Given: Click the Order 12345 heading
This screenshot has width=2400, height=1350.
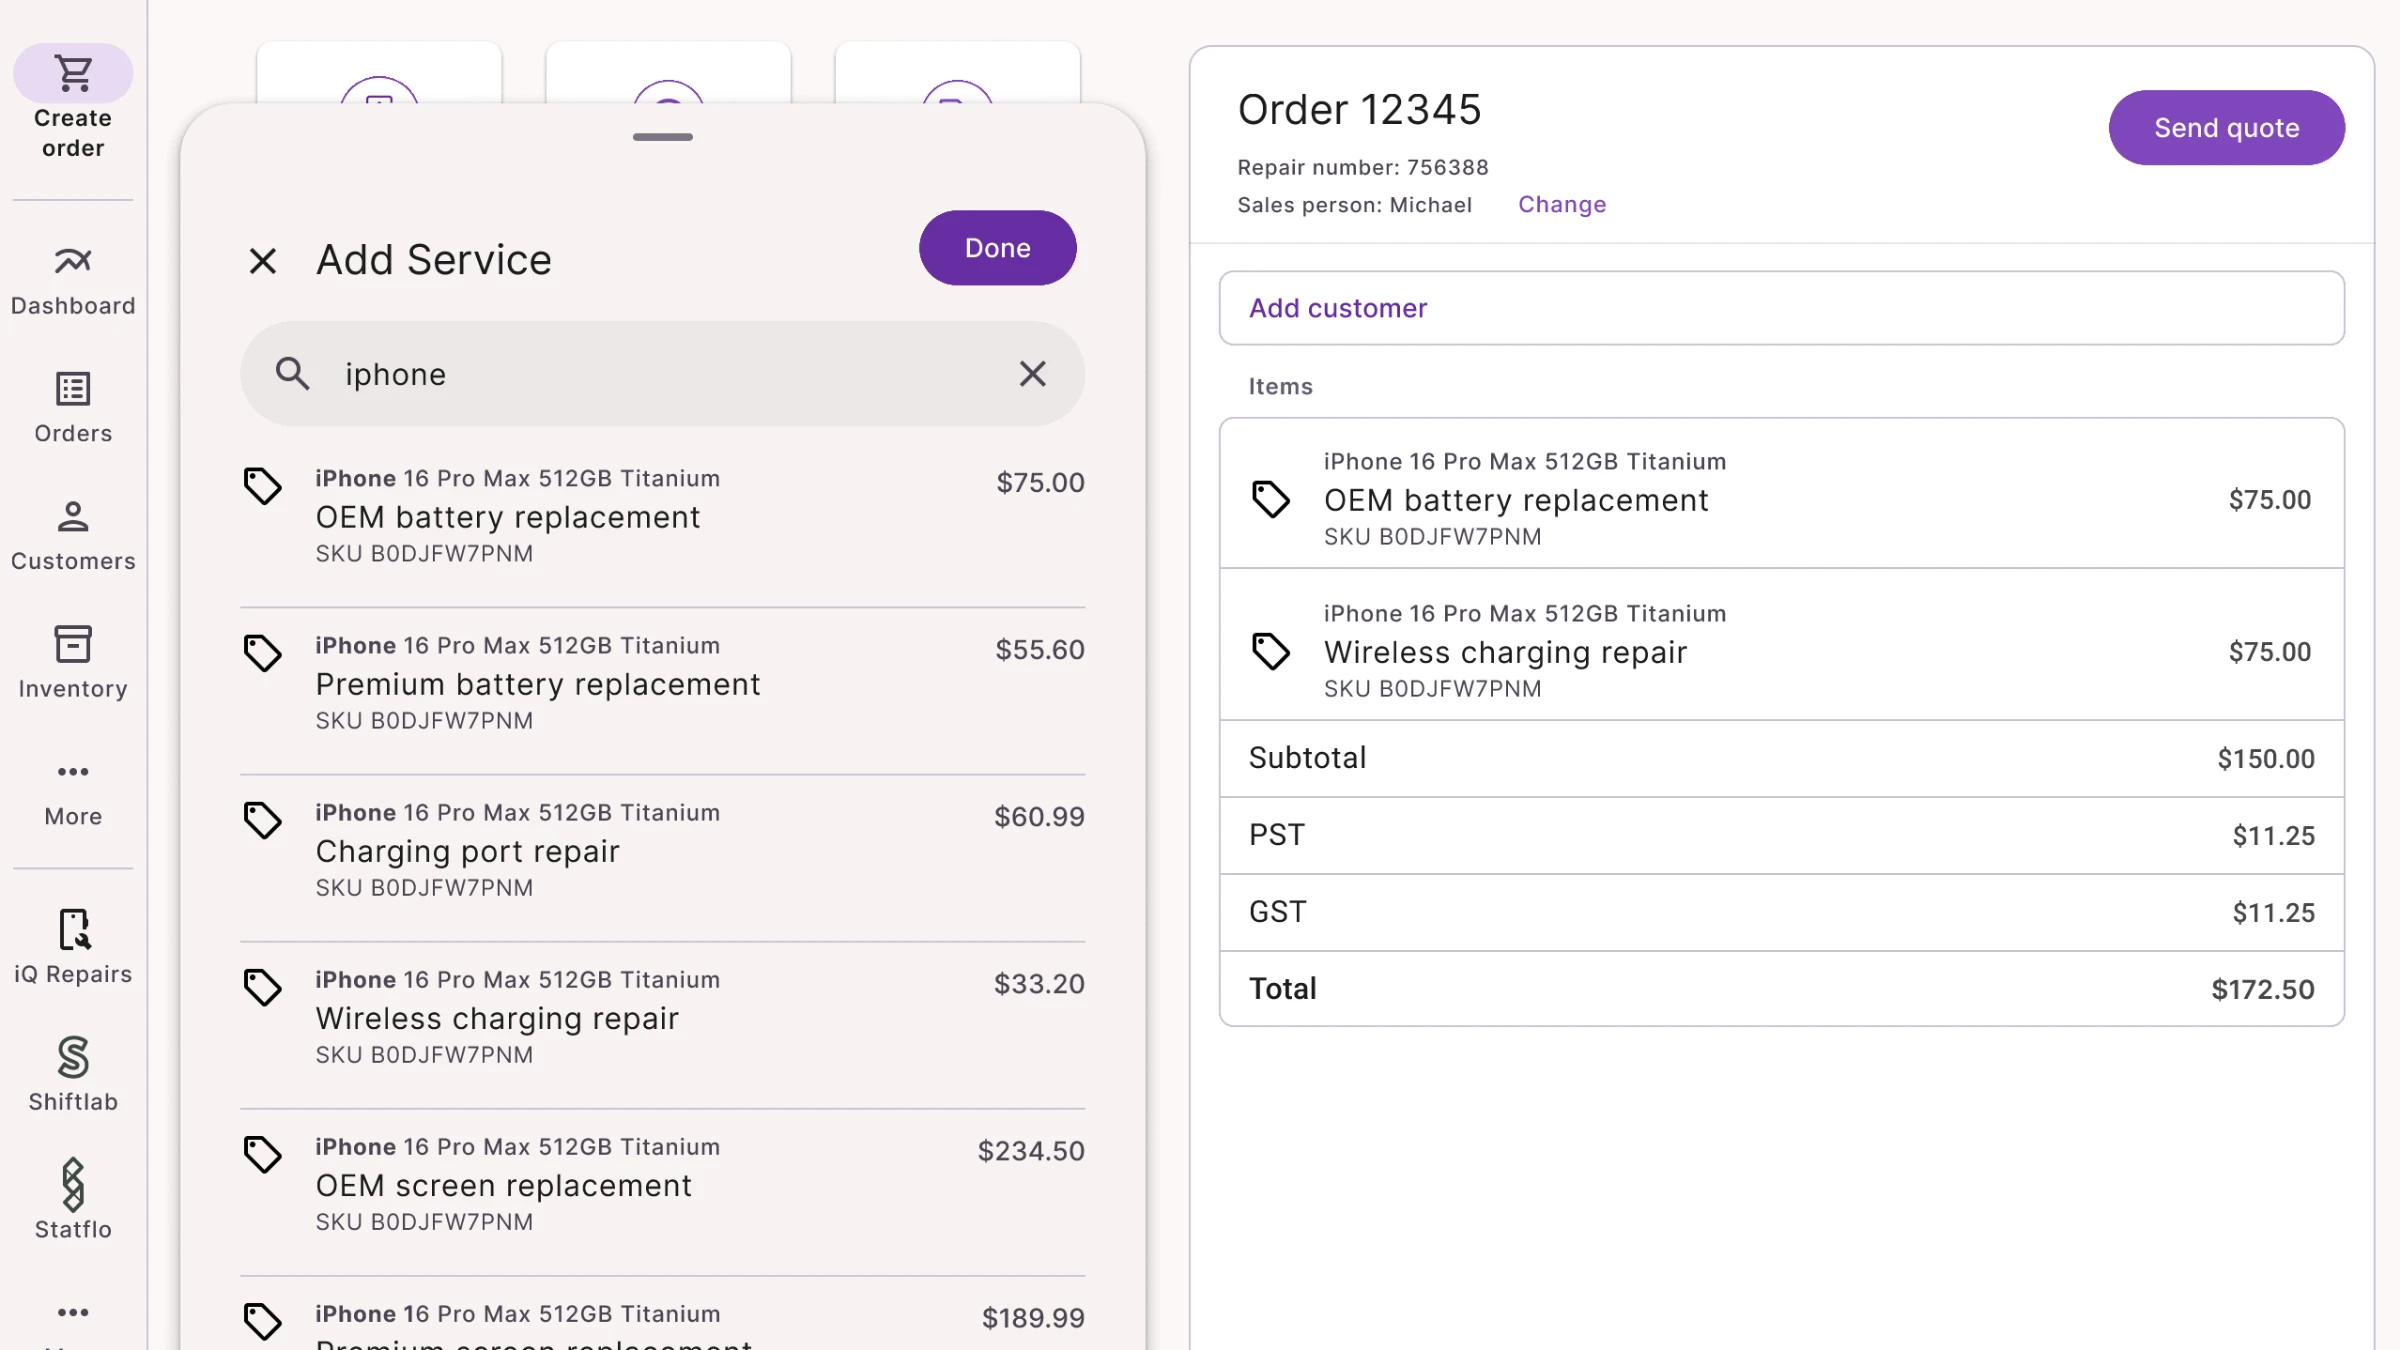Looking at the screenshot, I should pyautogui.click(x=1359, y=110).
